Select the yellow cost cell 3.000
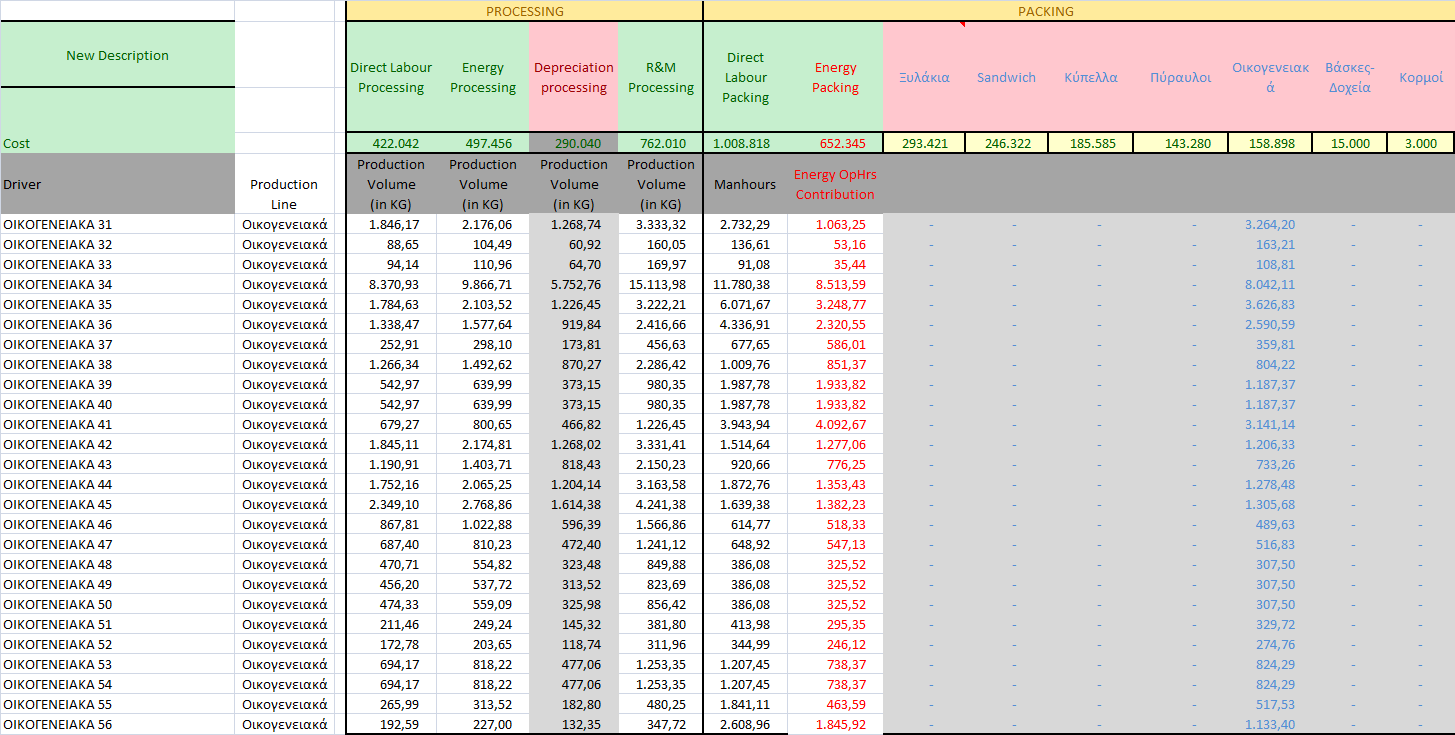Image resolution: width=1455 pixels, height=735 pixels. point(1421,143)
